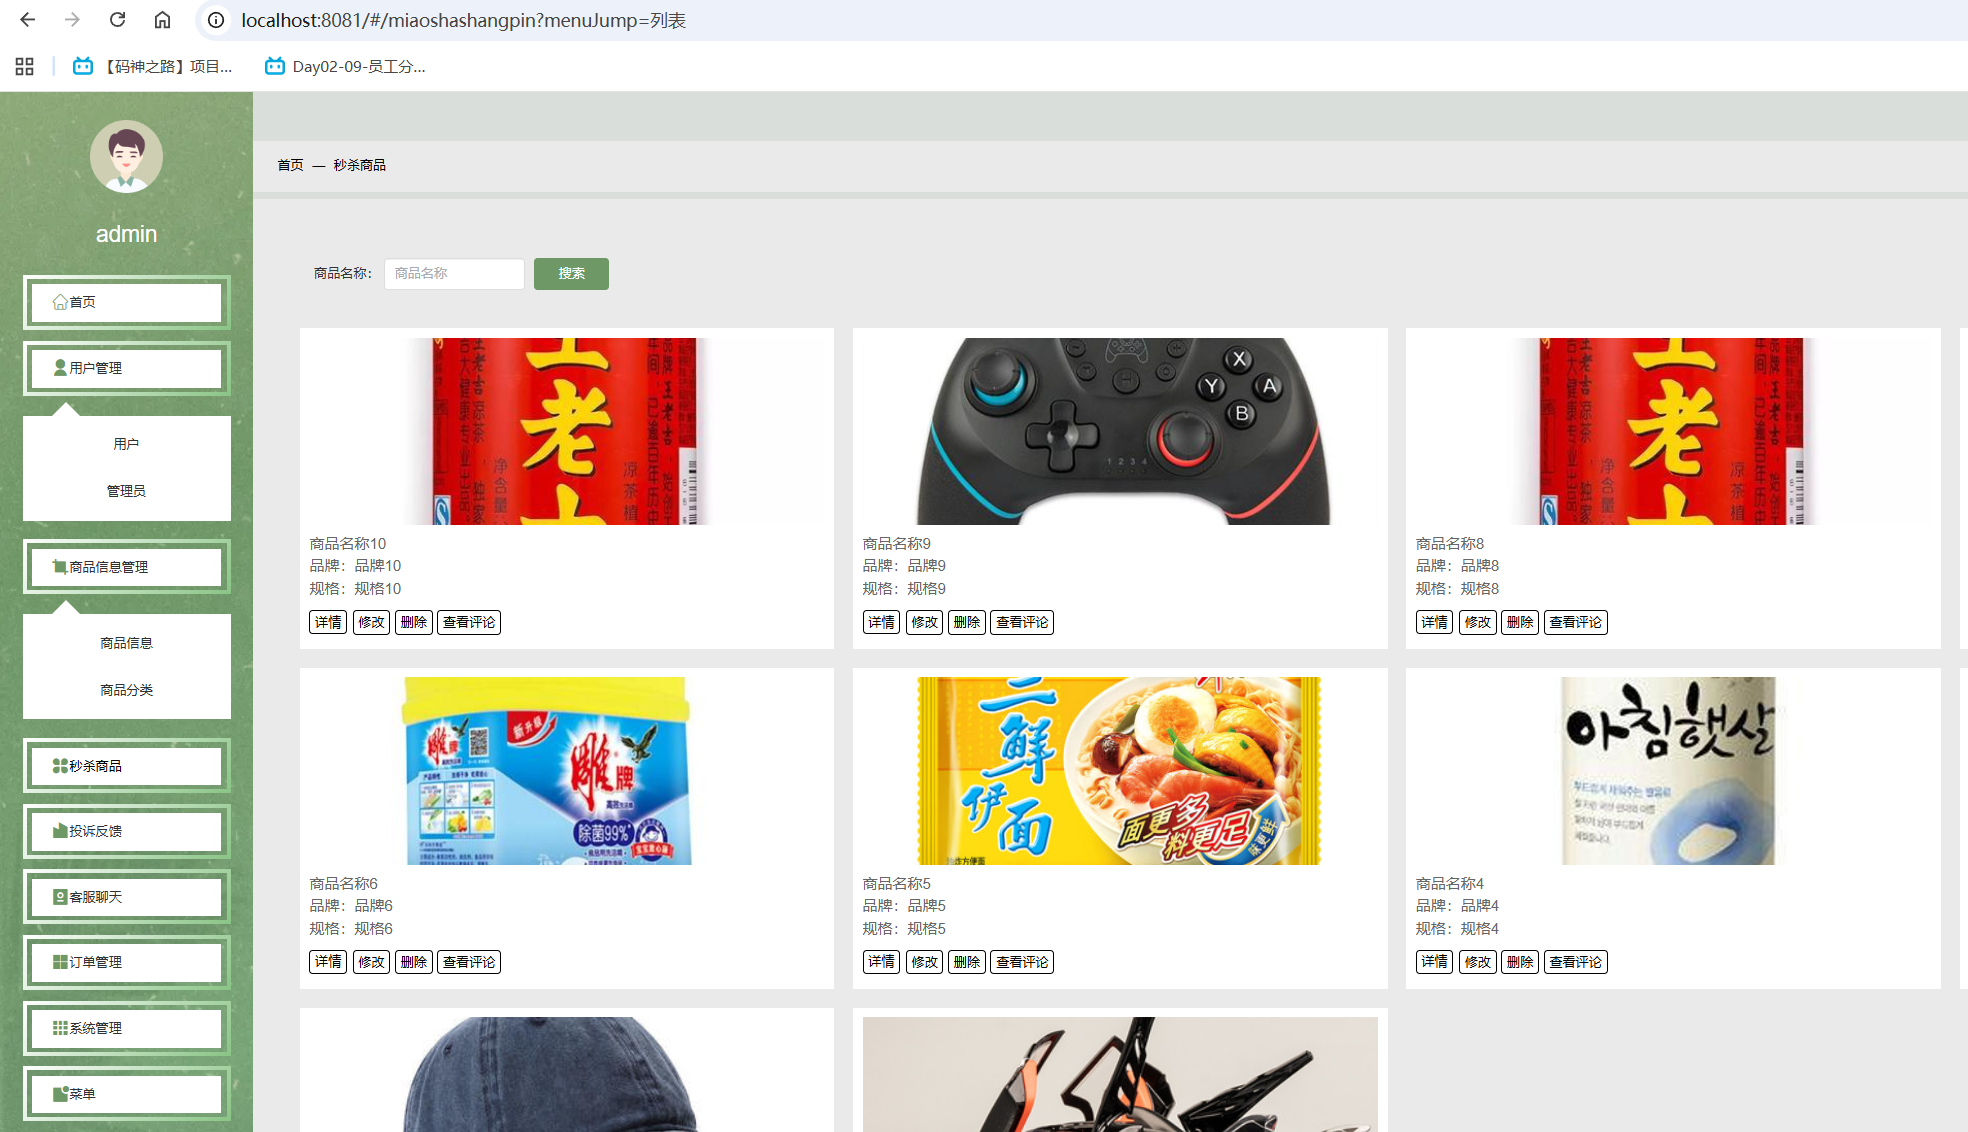Click the browser home icon
Viewport: 1968px width, 1132px height.
point(162,20)
